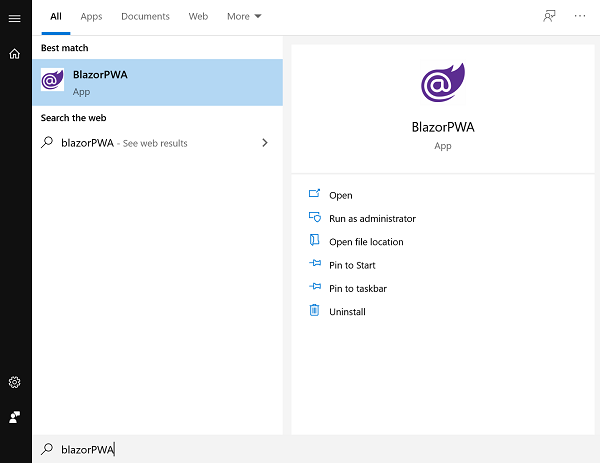
Task: Click the BlazorPWA title in details pane
Action: coord(443,127)
